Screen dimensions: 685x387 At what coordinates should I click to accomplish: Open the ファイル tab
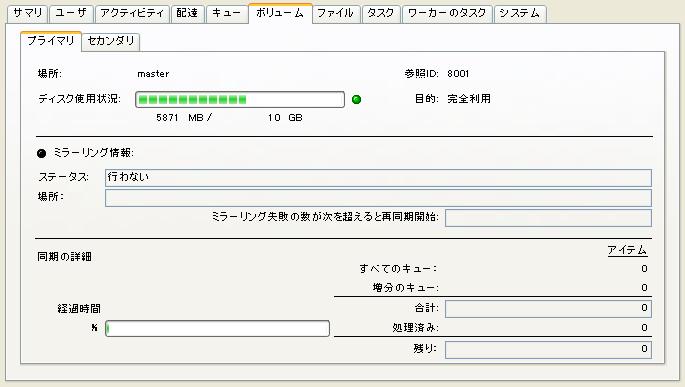click(x=335, y=13)
